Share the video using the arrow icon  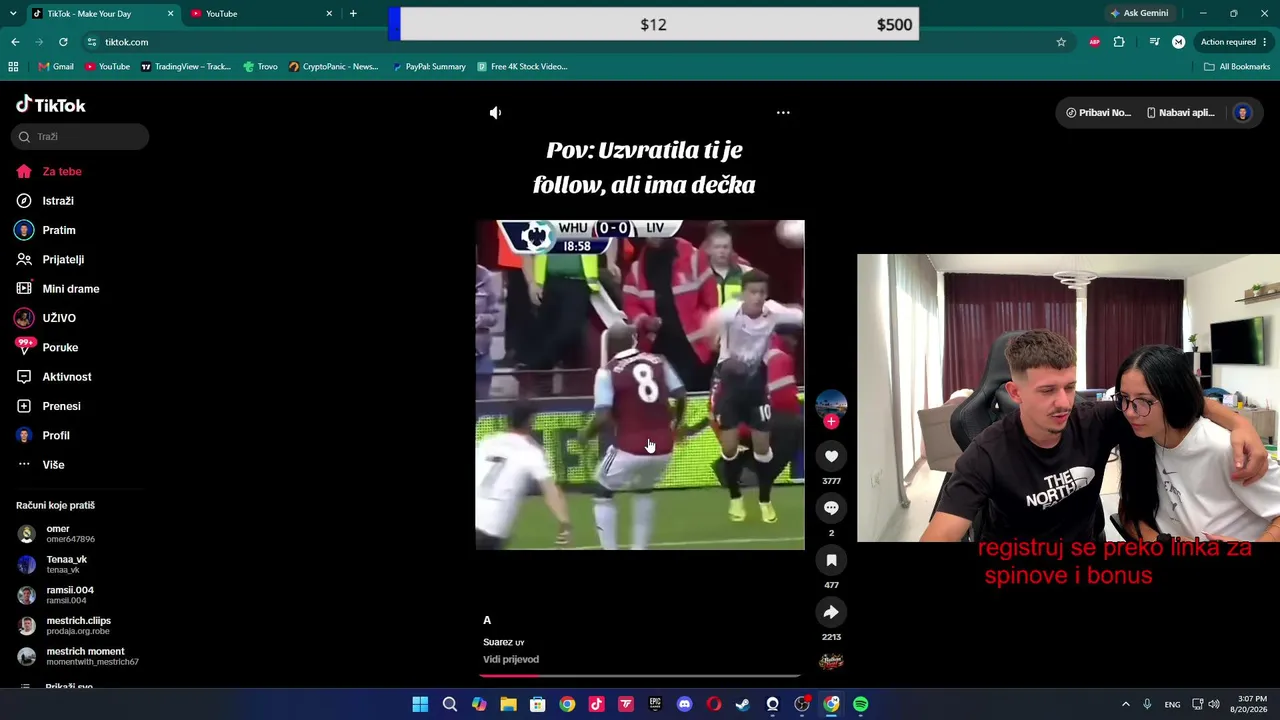coord(831,612)
